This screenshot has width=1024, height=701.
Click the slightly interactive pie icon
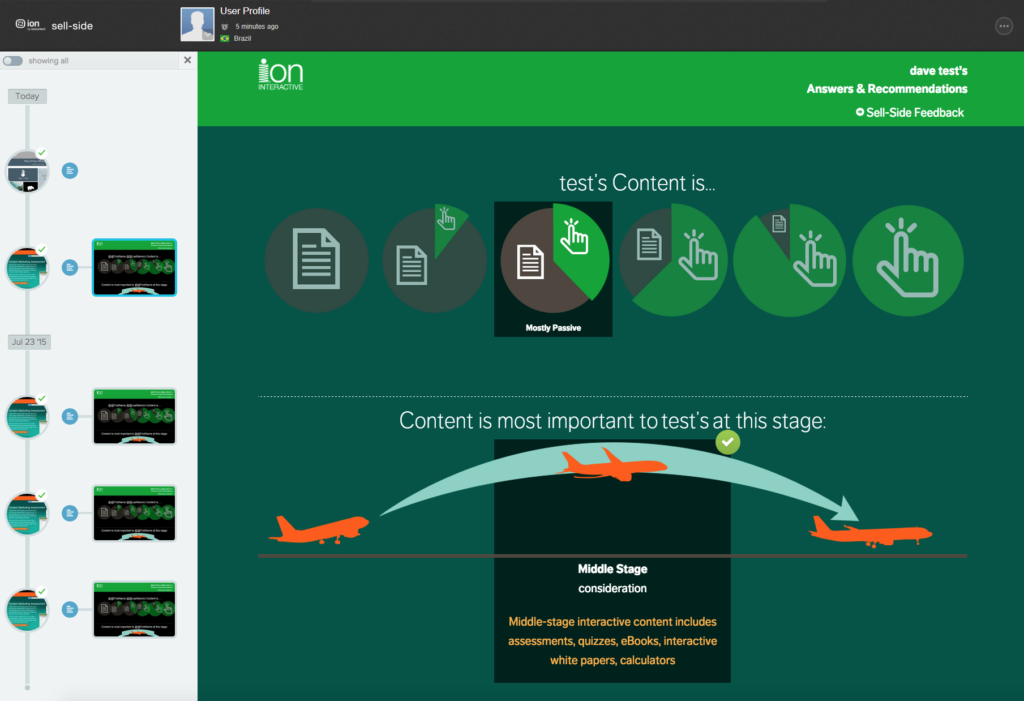[x=435, y=260]
